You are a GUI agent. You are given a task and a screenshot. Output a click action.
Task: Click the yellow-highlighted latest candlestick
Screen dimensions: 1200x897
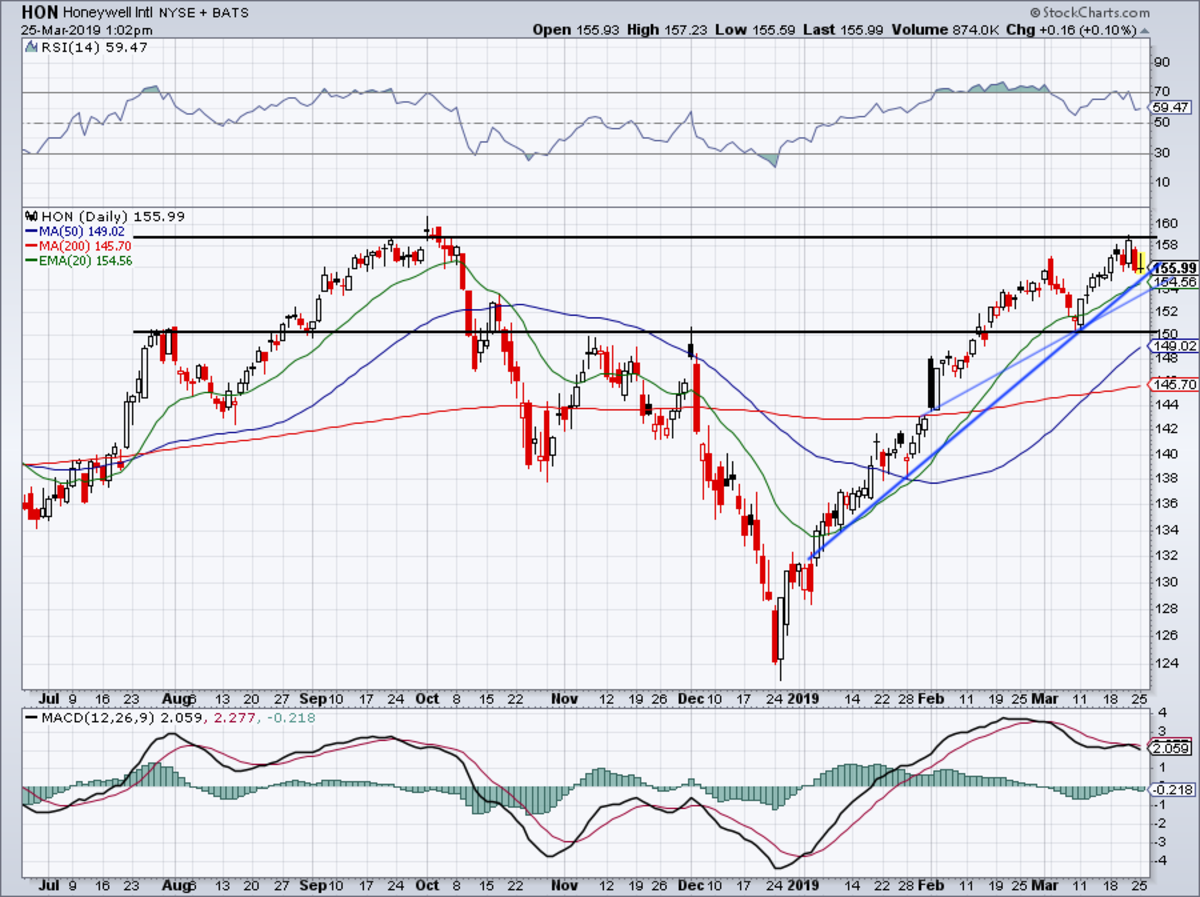coord(1139,264)
